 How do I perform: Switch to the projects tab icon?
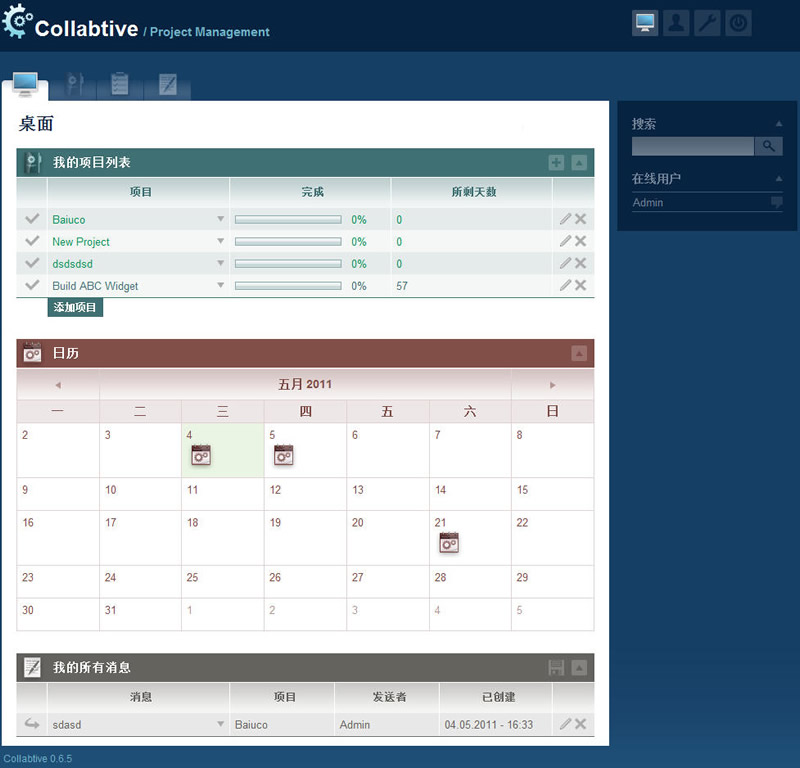pyautogui.click(x=74, y=84)
